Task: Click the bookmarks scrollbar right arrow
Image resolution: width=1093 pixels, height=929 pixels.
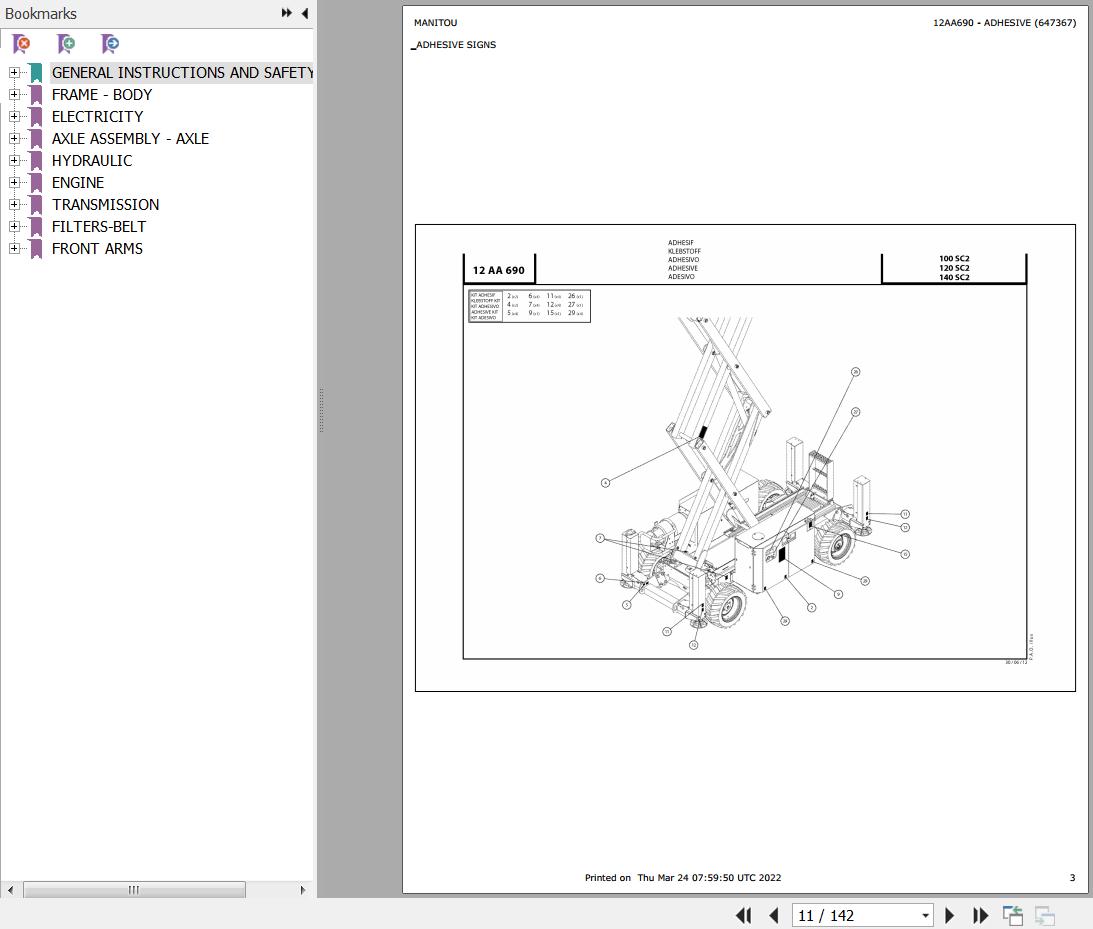Action: pyautogui.click(x=303, y=890)
